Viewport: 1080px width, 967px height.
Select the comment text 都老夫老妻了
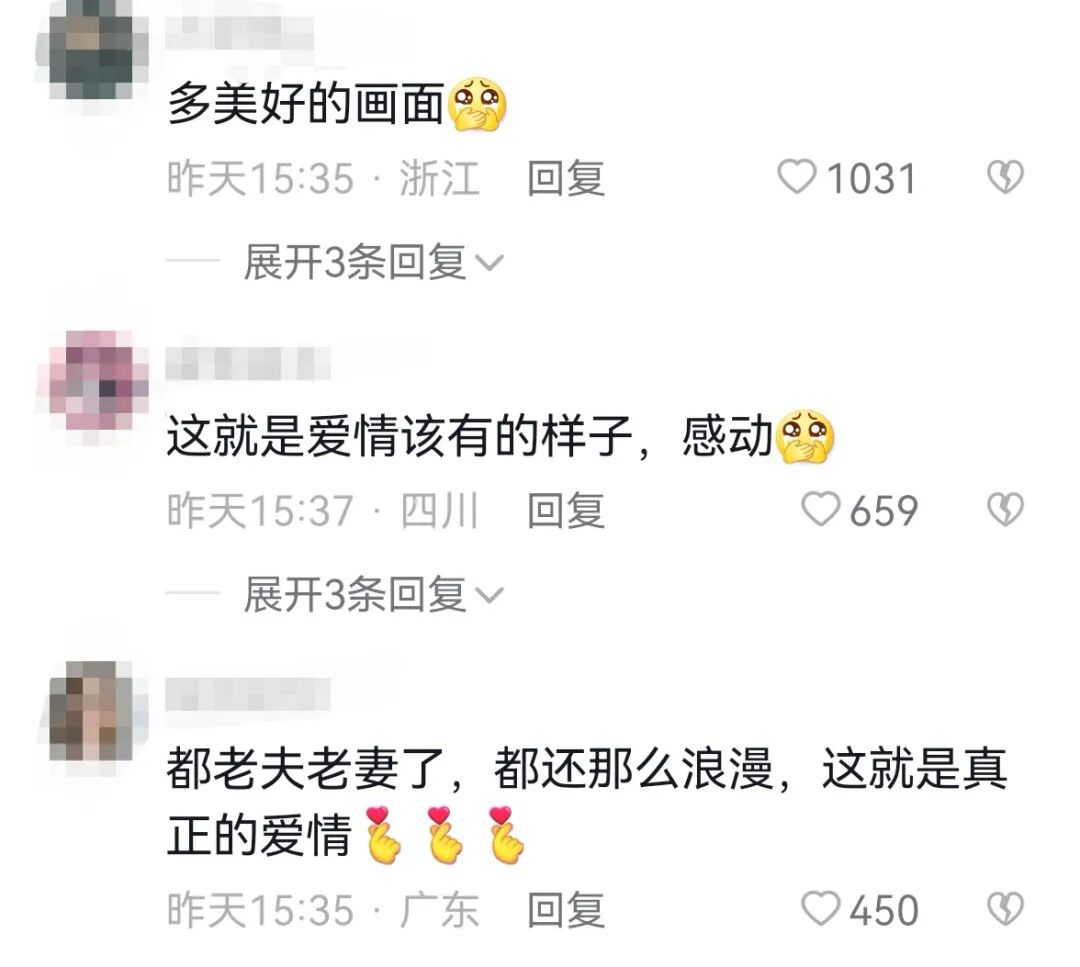point(306,769)
